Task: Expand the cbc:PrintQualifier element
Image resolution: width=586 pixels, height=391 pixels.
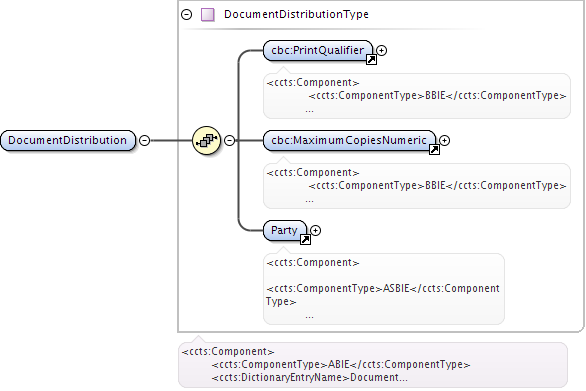Action: tap(382, 50)
